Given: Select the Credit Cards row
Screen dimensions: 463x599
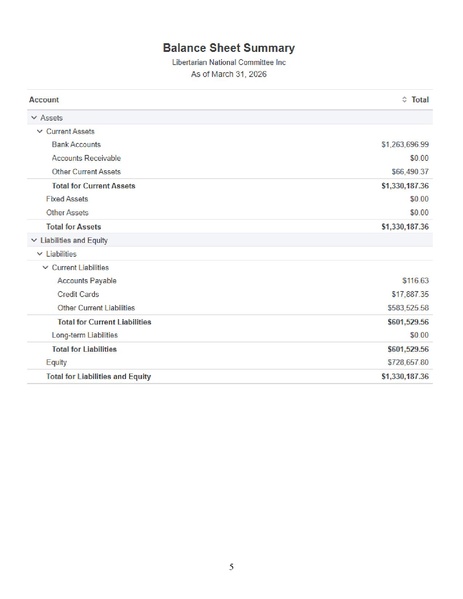Looking at the screenshot, I should coord(230,295).
